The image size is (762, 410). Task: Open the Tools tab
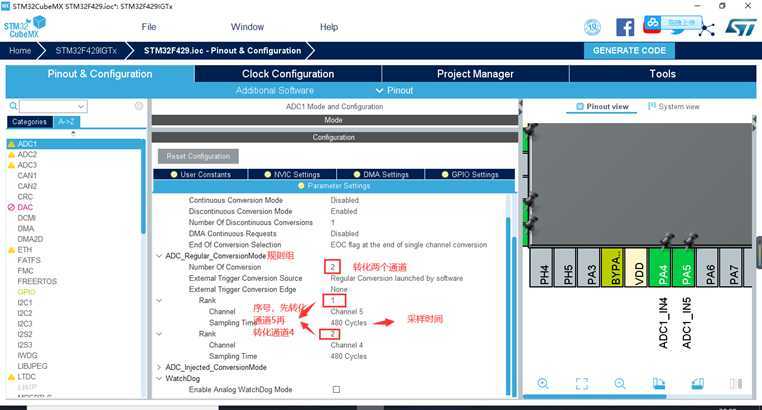tap(662, 74)
